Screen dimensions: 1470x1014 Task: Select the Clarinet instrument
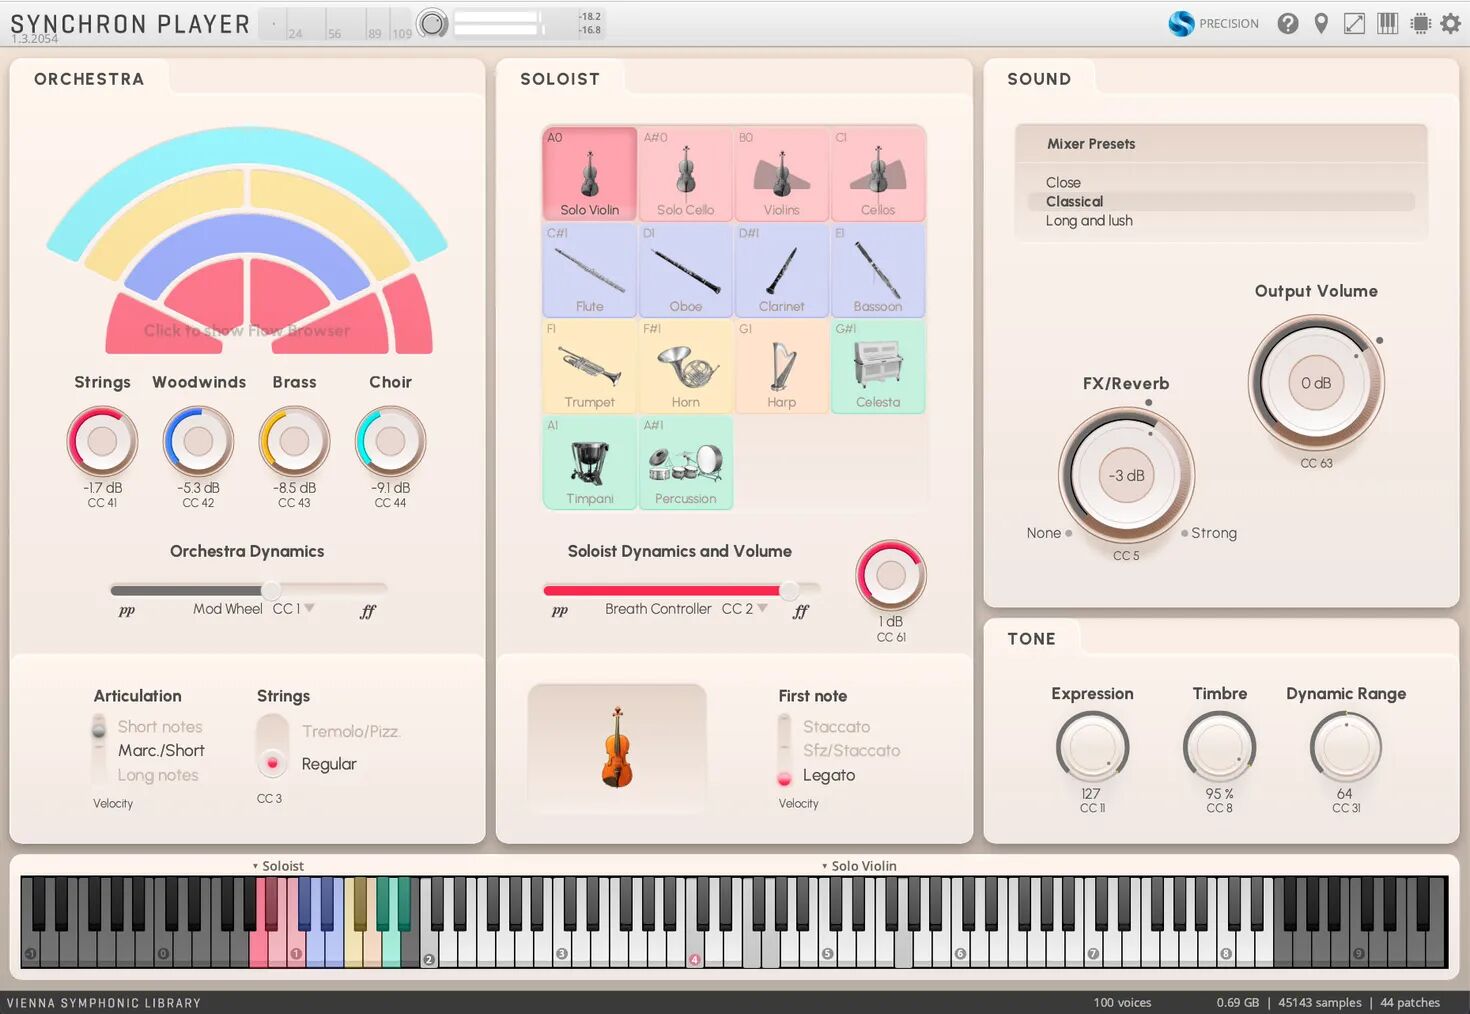point(782,270)
